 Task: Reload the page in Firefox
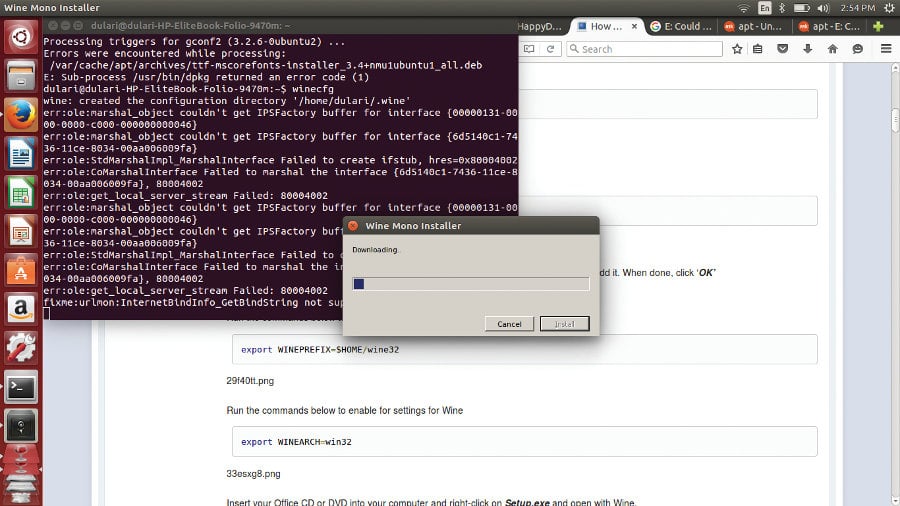[549, 48]
